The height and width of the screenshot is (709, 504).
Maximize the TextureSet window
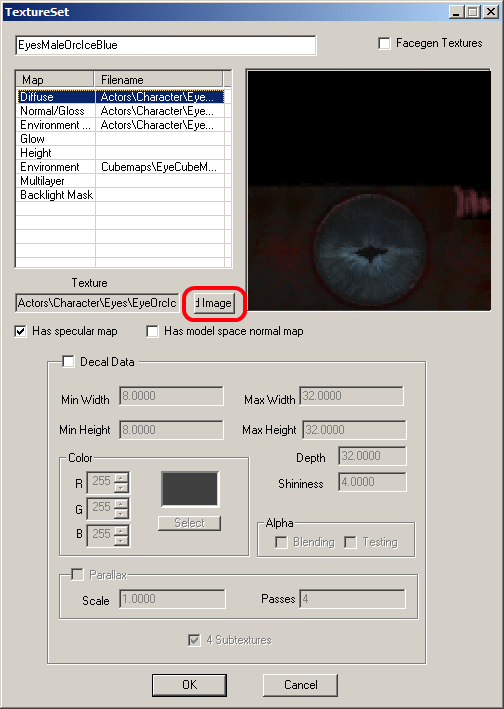[x=473, y=12]
